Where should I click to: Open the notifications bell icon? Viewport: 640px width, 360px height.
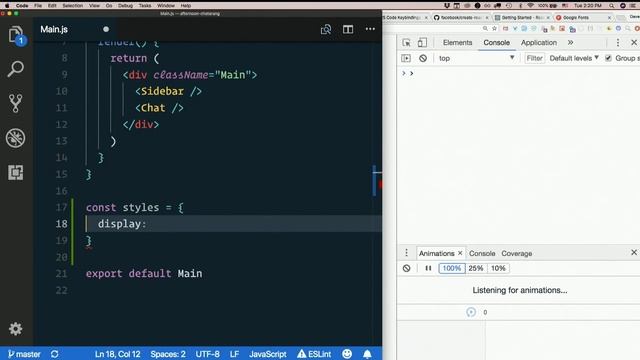(x=367, y=354)
